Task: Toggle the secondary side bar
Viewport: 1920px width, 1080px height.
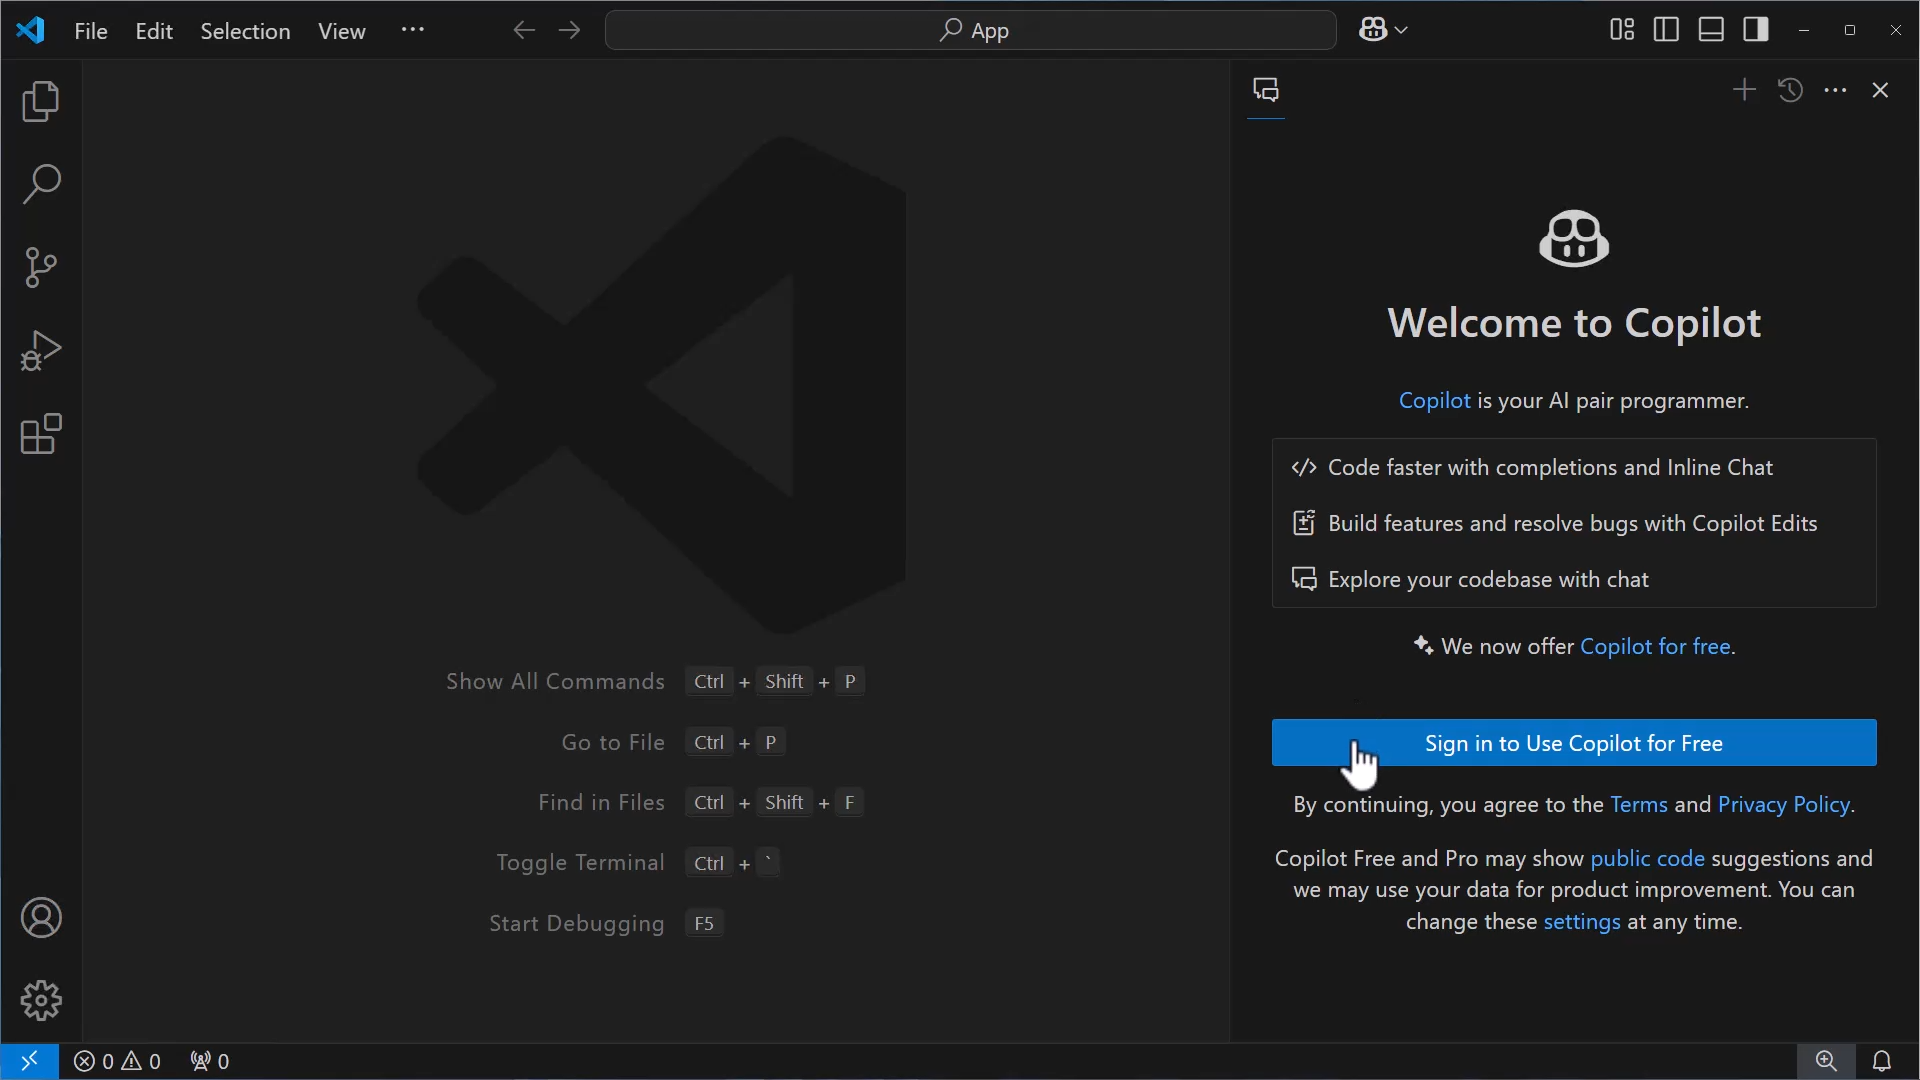Action: 1756,30
